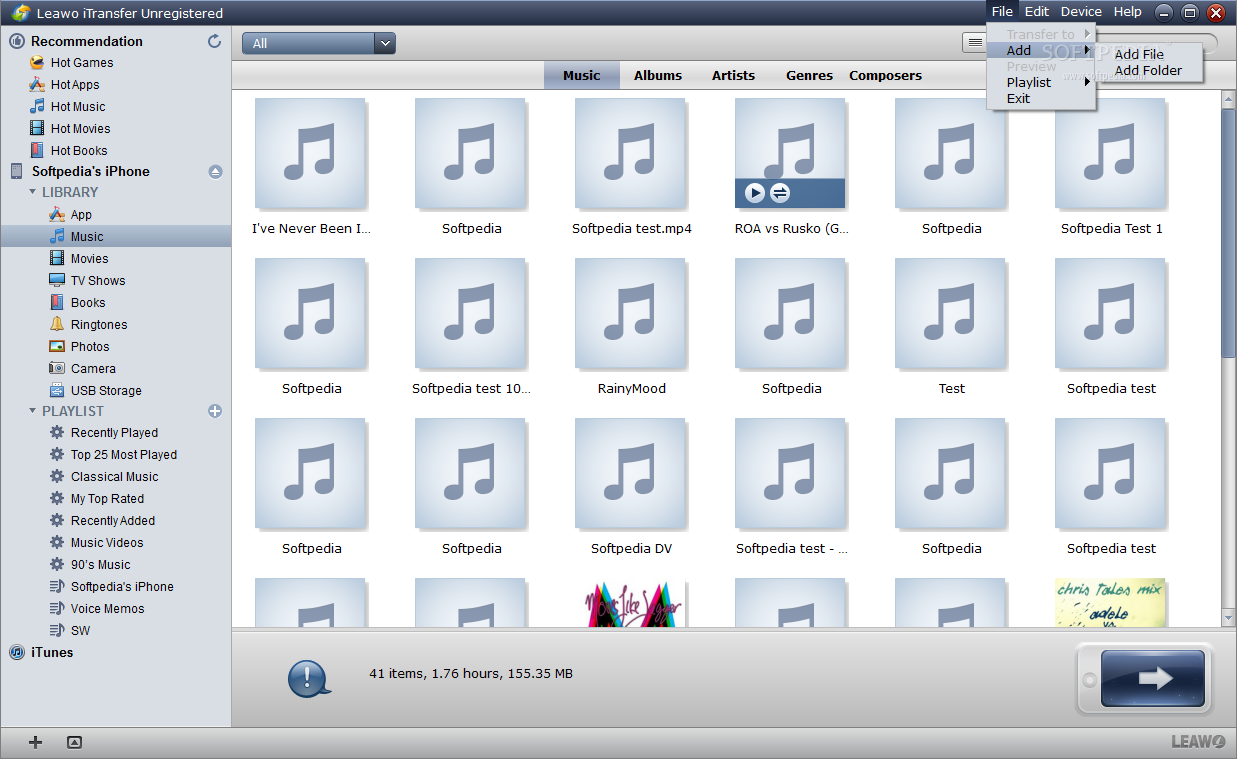
Task: Open the SW playlist
Action: (x=80, y=631)
